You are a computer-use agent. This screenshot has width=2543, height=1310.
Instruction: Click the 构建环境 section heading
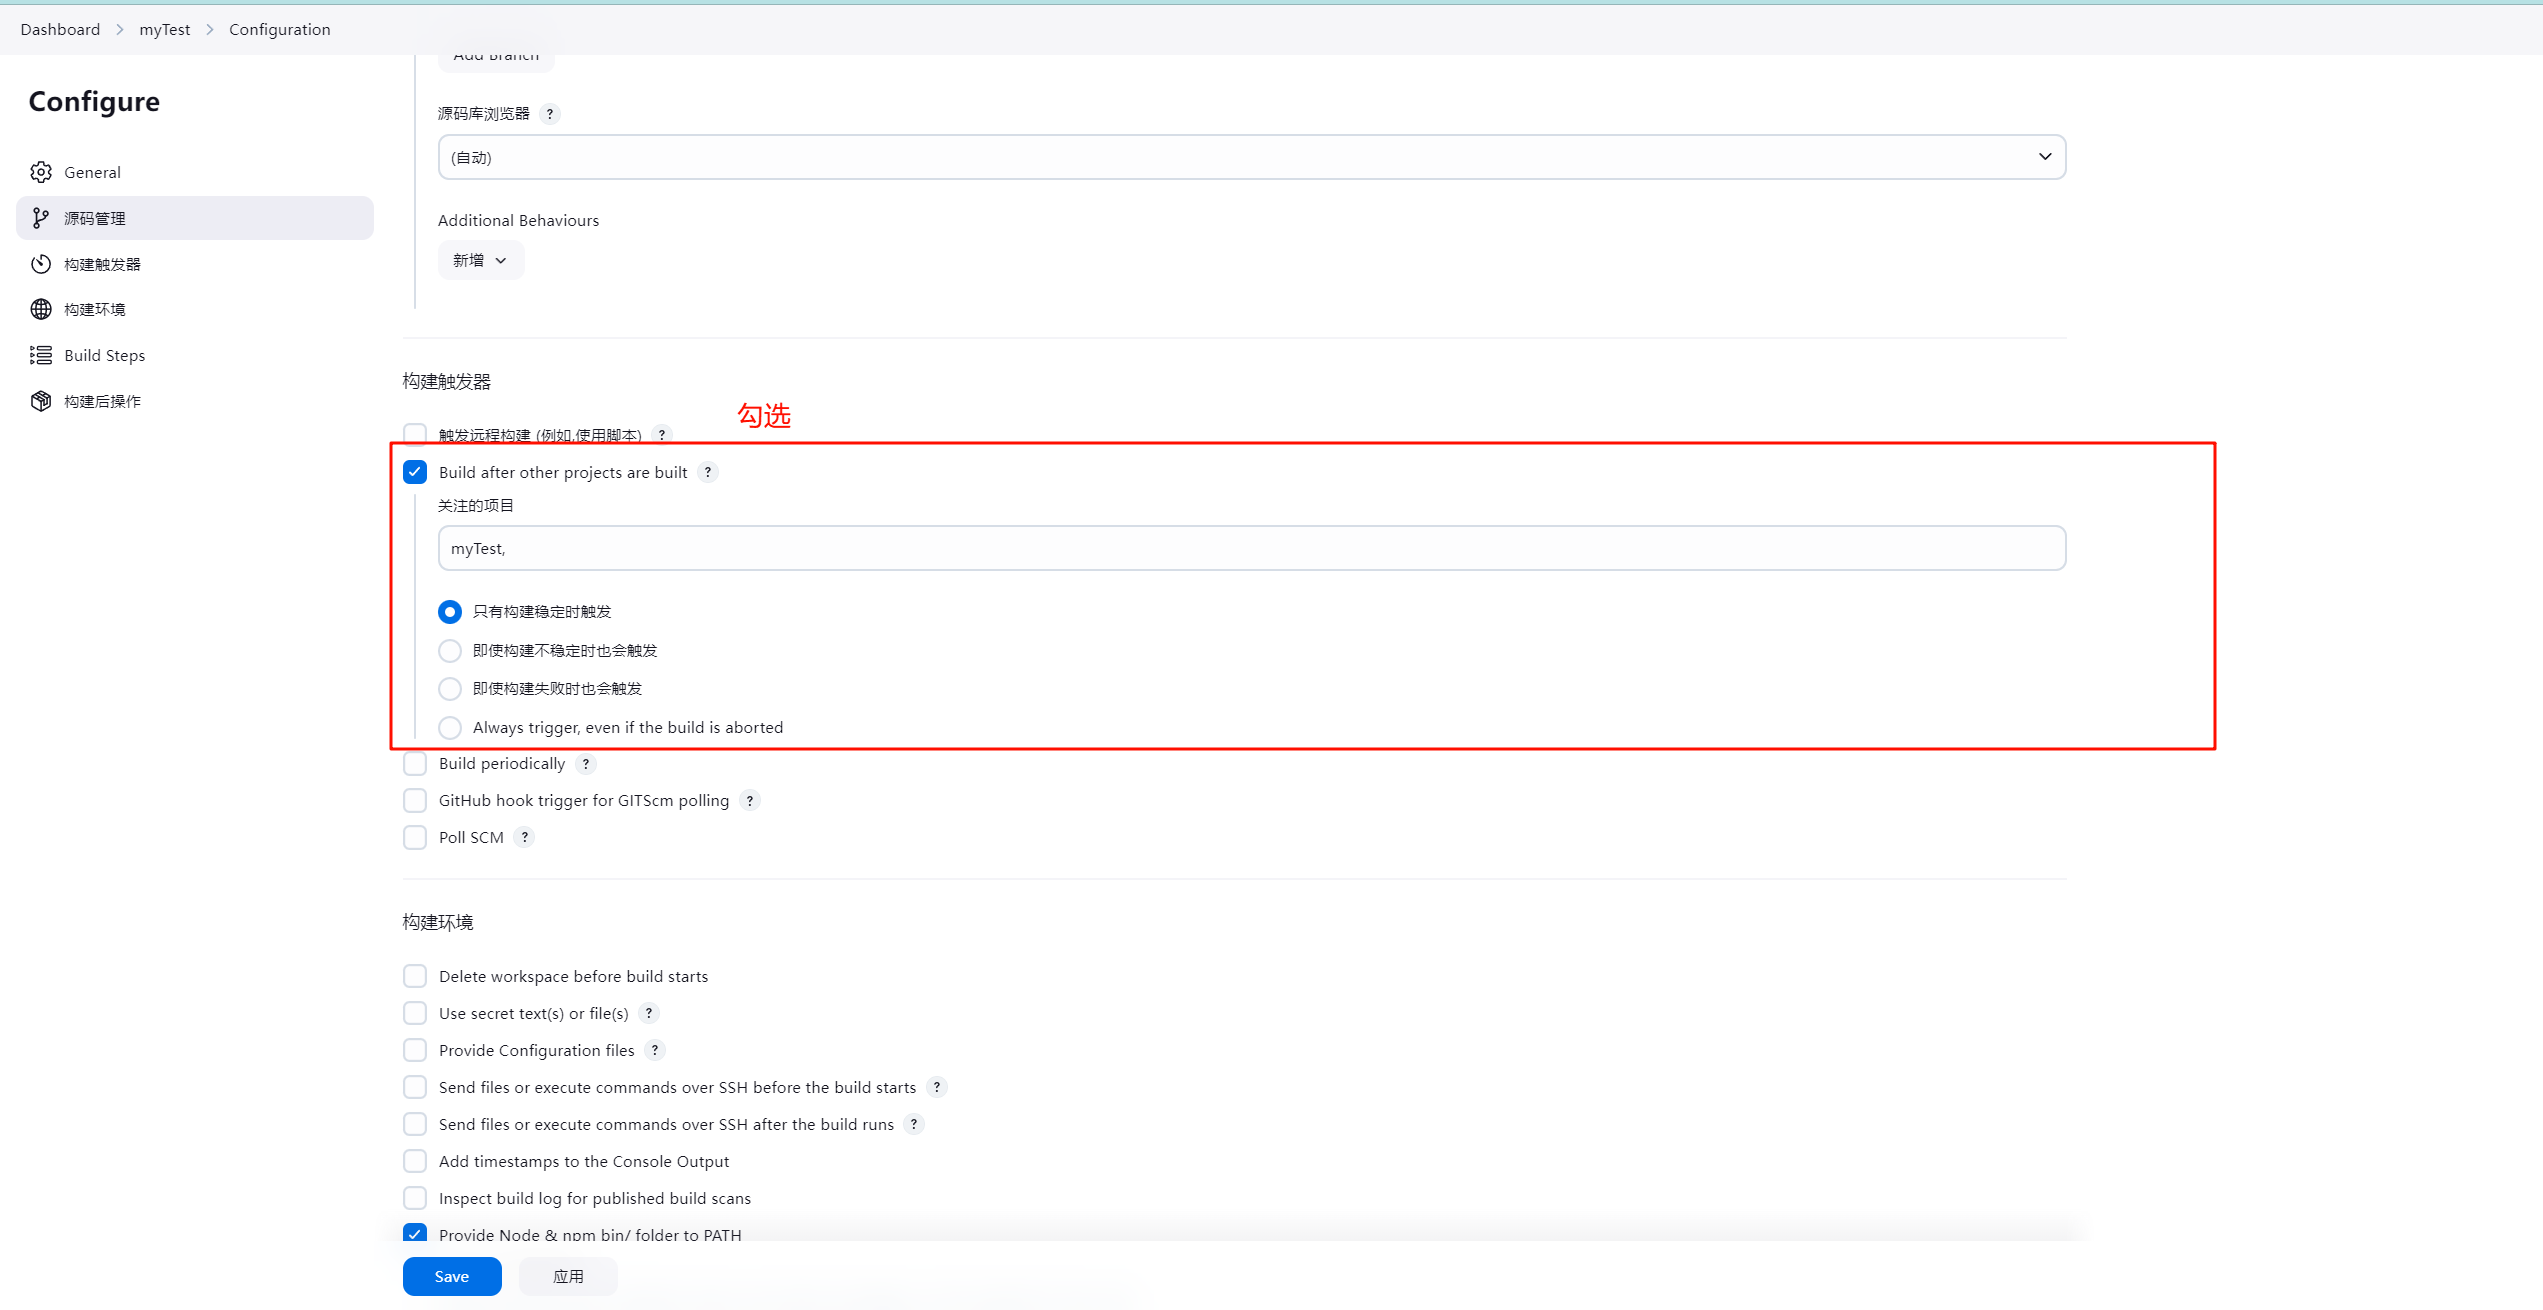point(438,922)
